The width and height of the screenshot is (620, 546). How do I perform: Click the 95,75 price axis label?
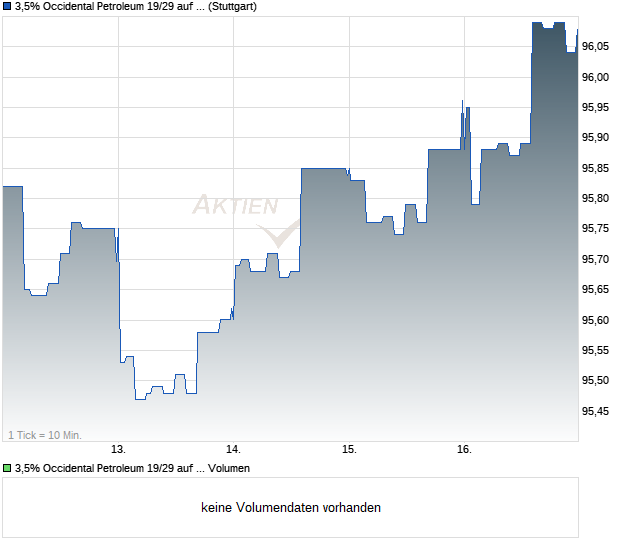tap(595, 229)
